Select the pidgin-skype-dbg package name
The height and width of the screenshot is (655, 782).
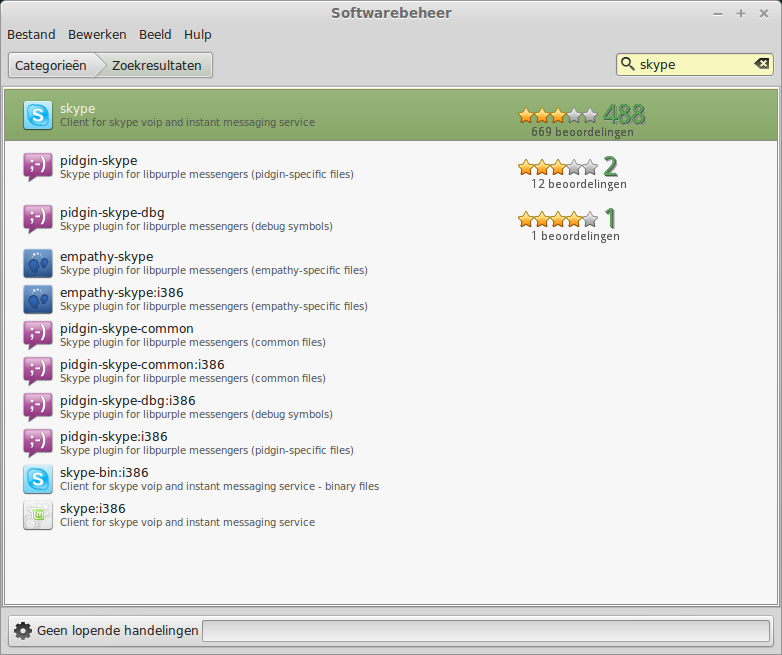(x=112, y=213)
